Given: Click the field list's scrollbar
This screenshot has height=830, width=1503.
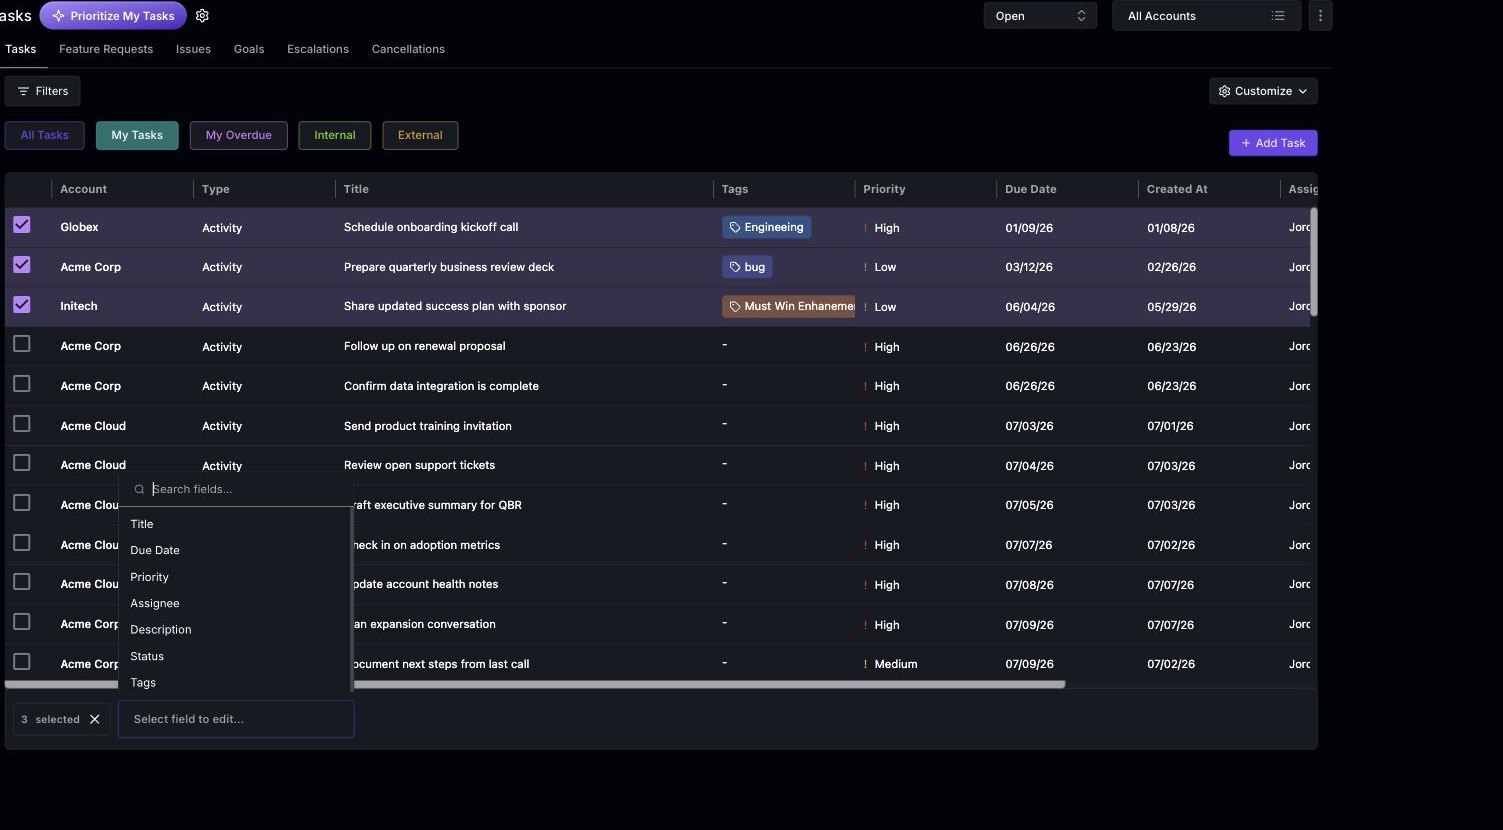Looking at the screenshot, I should pyautogui.click(x=351, y=600).
